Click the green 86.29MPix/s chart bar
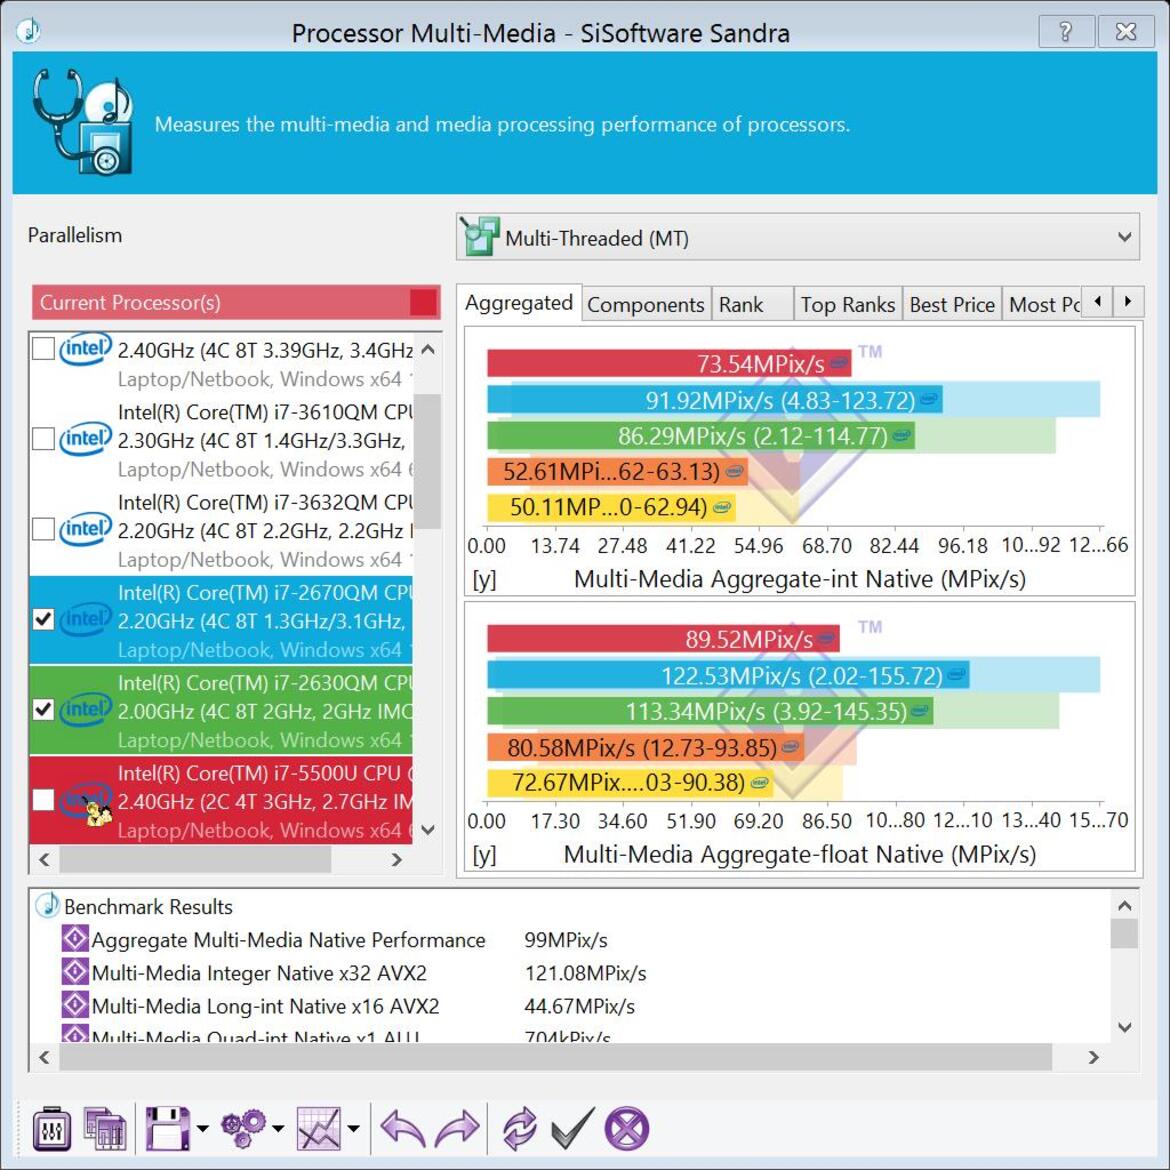 [x=701, y=436]
